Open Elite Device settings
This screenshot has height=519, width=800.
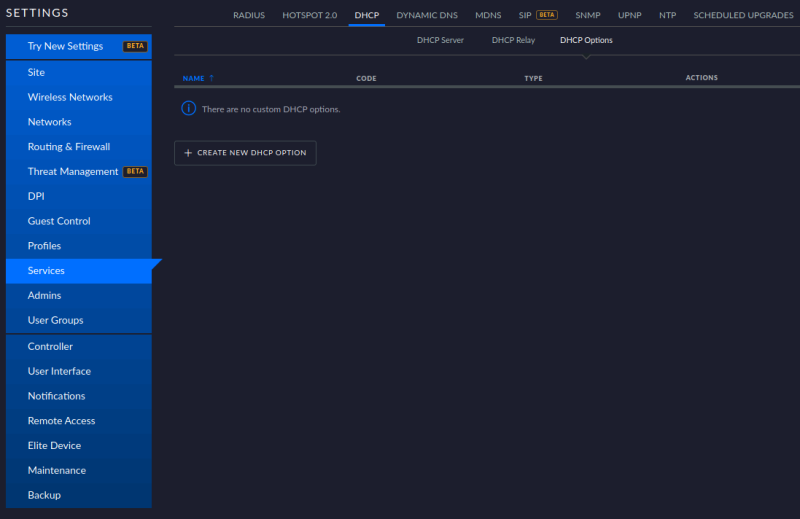[x=79, y=446]
